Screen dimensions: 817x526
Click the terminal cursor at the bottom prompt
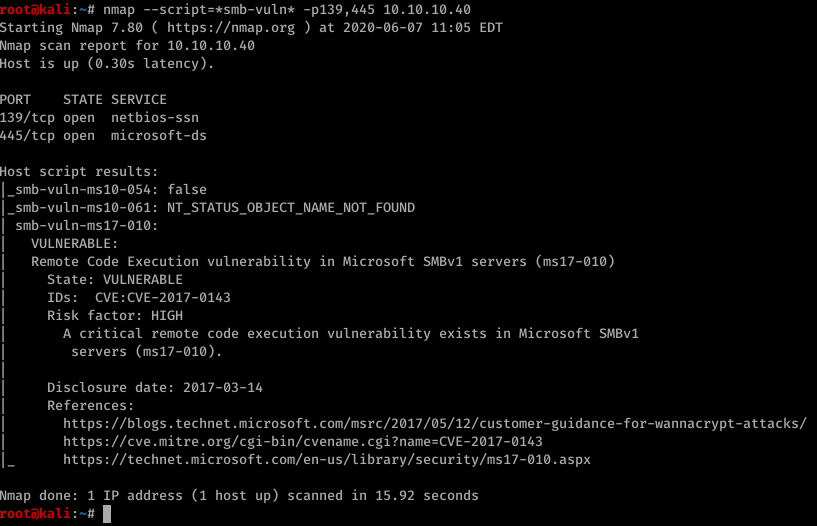(107, 514)
